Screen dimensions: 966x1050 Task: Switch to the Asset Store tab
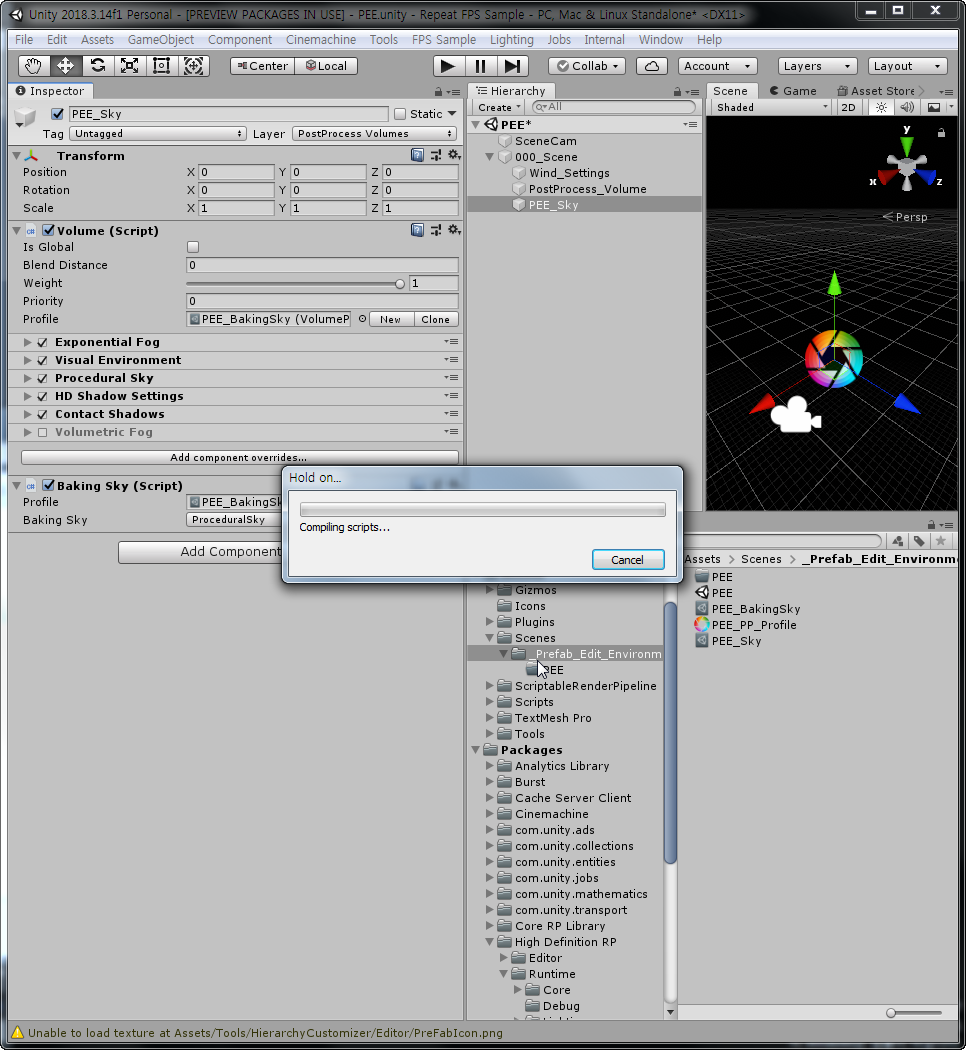[x=878, y=91]
